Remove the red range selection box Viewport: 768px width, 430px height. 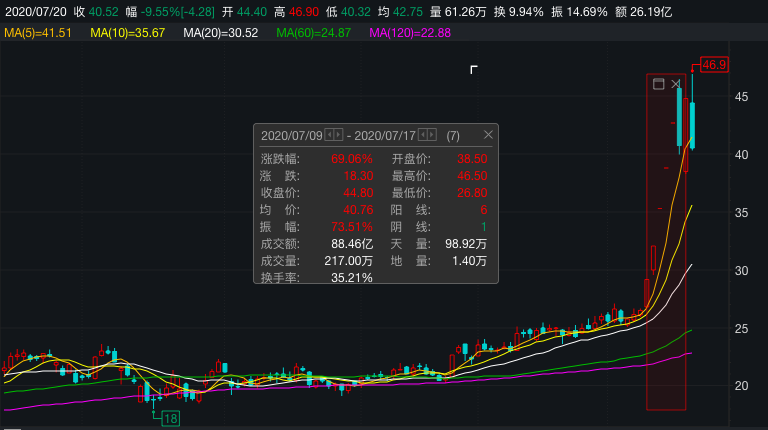[x=676, y=85]
